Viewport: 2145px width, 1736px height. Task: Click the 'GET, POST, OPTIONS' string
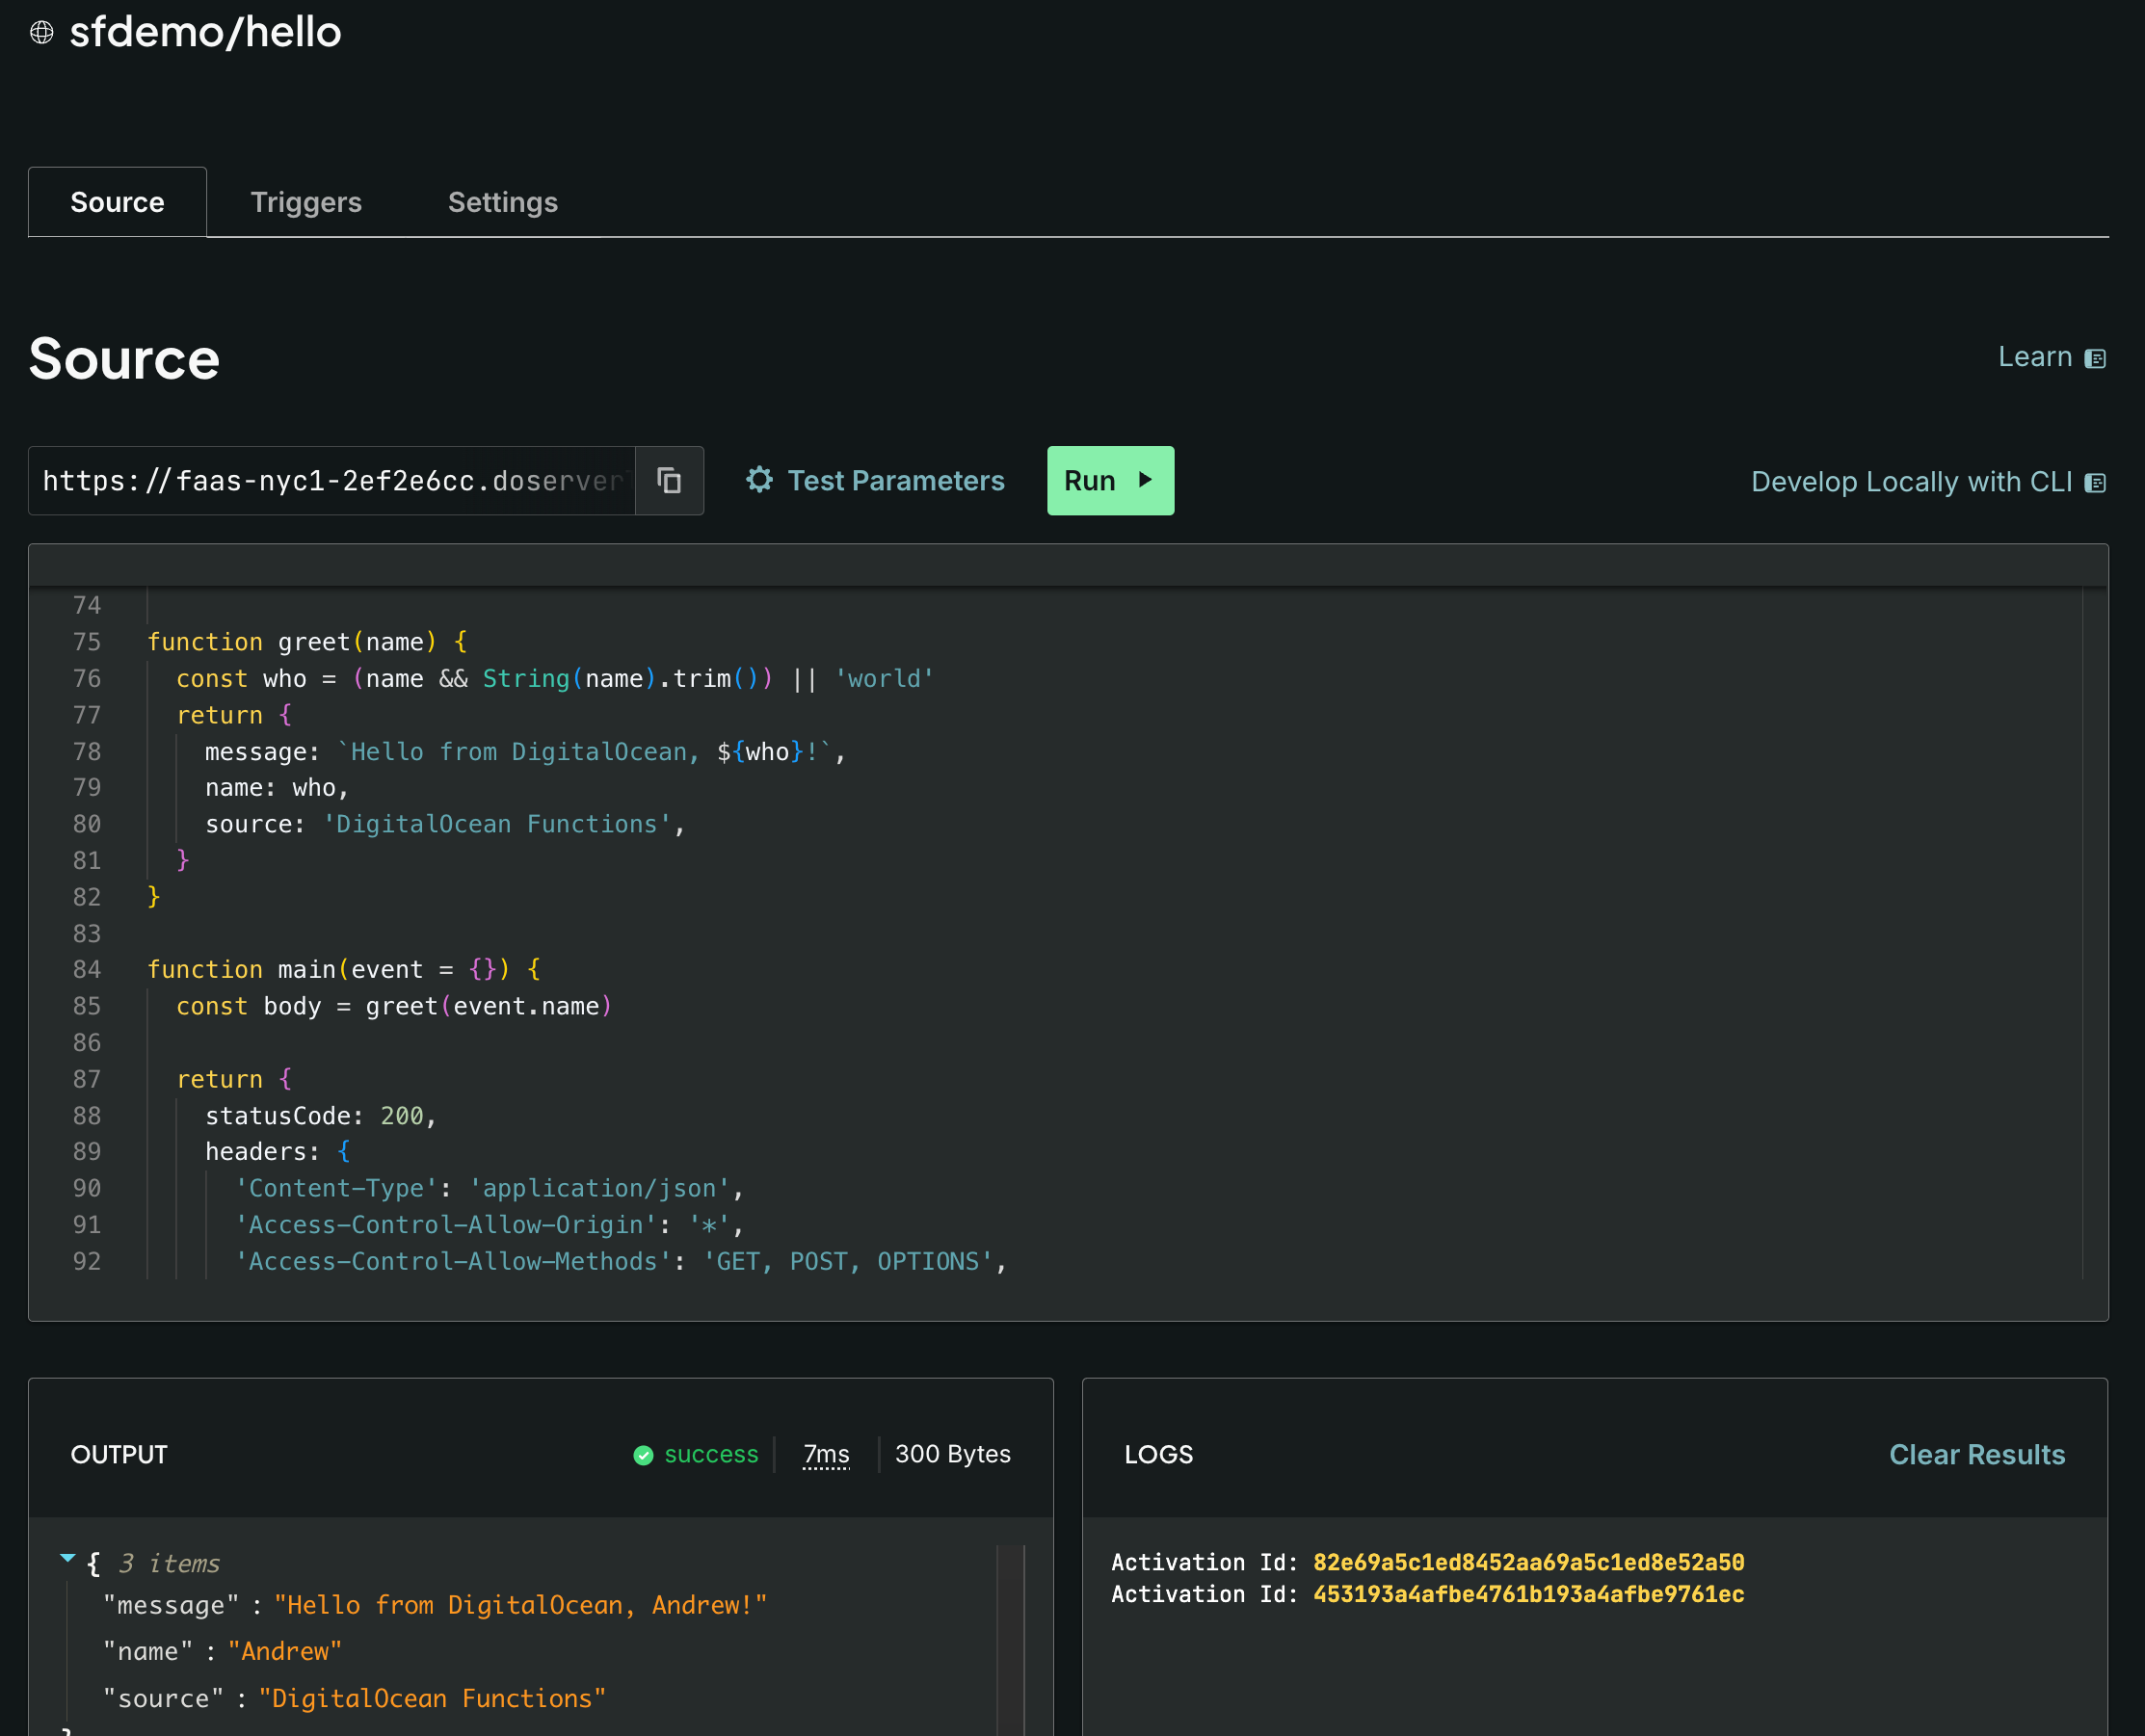pyautogui.click(x=848, y=1262)
